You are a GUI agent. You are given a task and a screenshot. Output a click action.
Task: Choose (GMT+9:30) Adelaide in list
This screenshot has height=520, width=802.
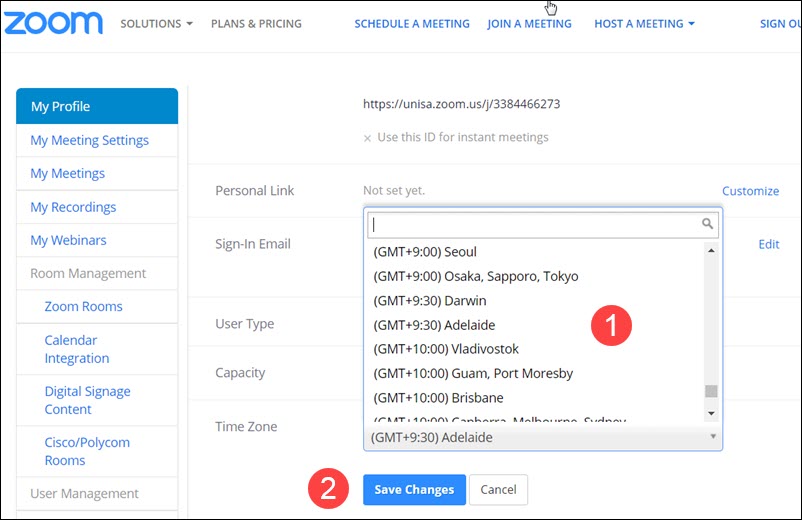click(534, 325)
